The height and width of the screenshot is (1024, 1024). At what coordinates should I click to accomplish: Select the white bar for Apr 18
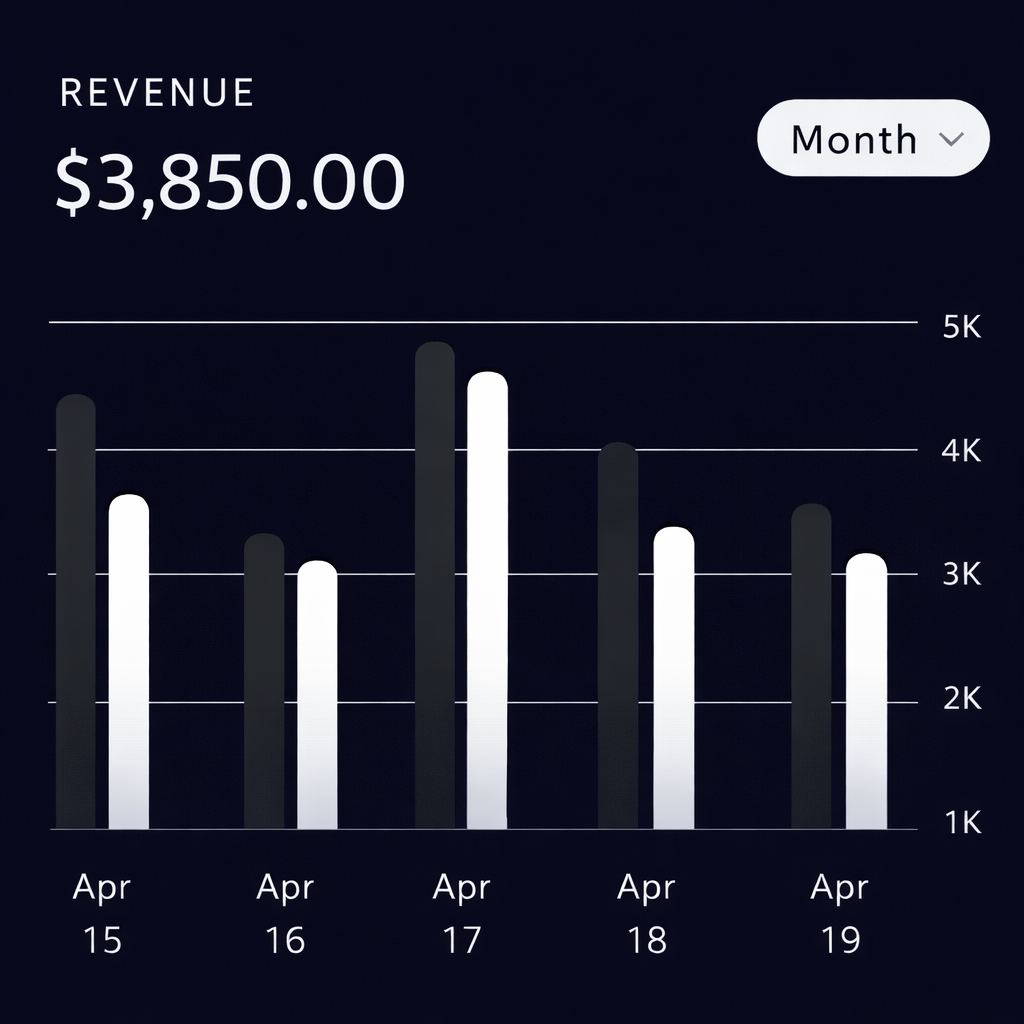(x=673, y=678)
